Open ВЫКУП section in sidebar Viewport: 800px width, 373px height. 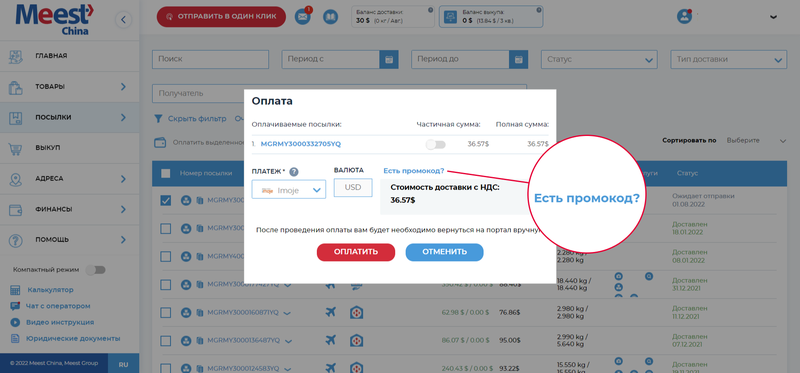pos(69,148)
